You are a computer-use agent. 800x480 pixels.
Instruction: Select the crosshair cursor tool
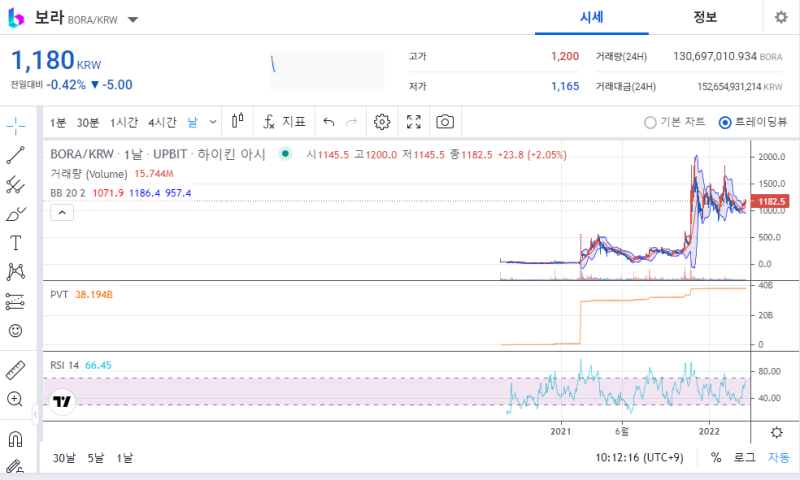point(16,125)
